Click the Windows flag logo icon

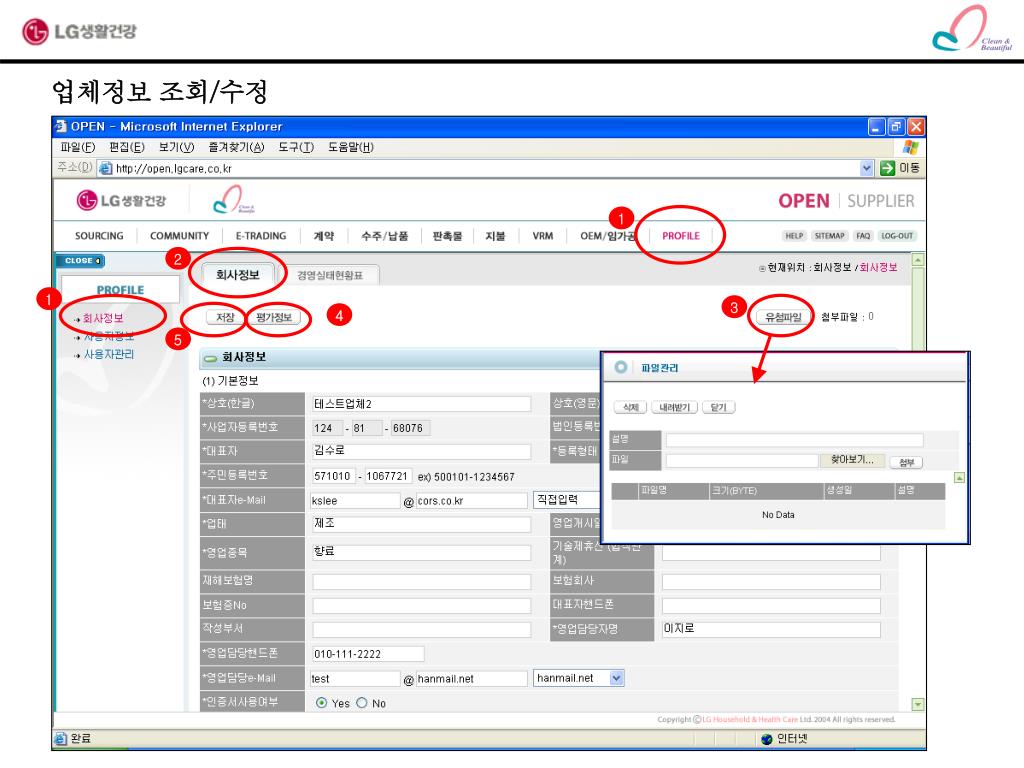click(x=910, y=147)
